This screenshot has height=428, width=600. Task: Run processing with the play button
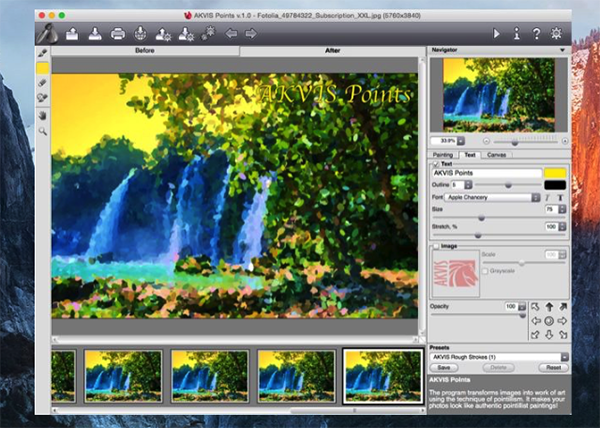click(x=496, y=34)
